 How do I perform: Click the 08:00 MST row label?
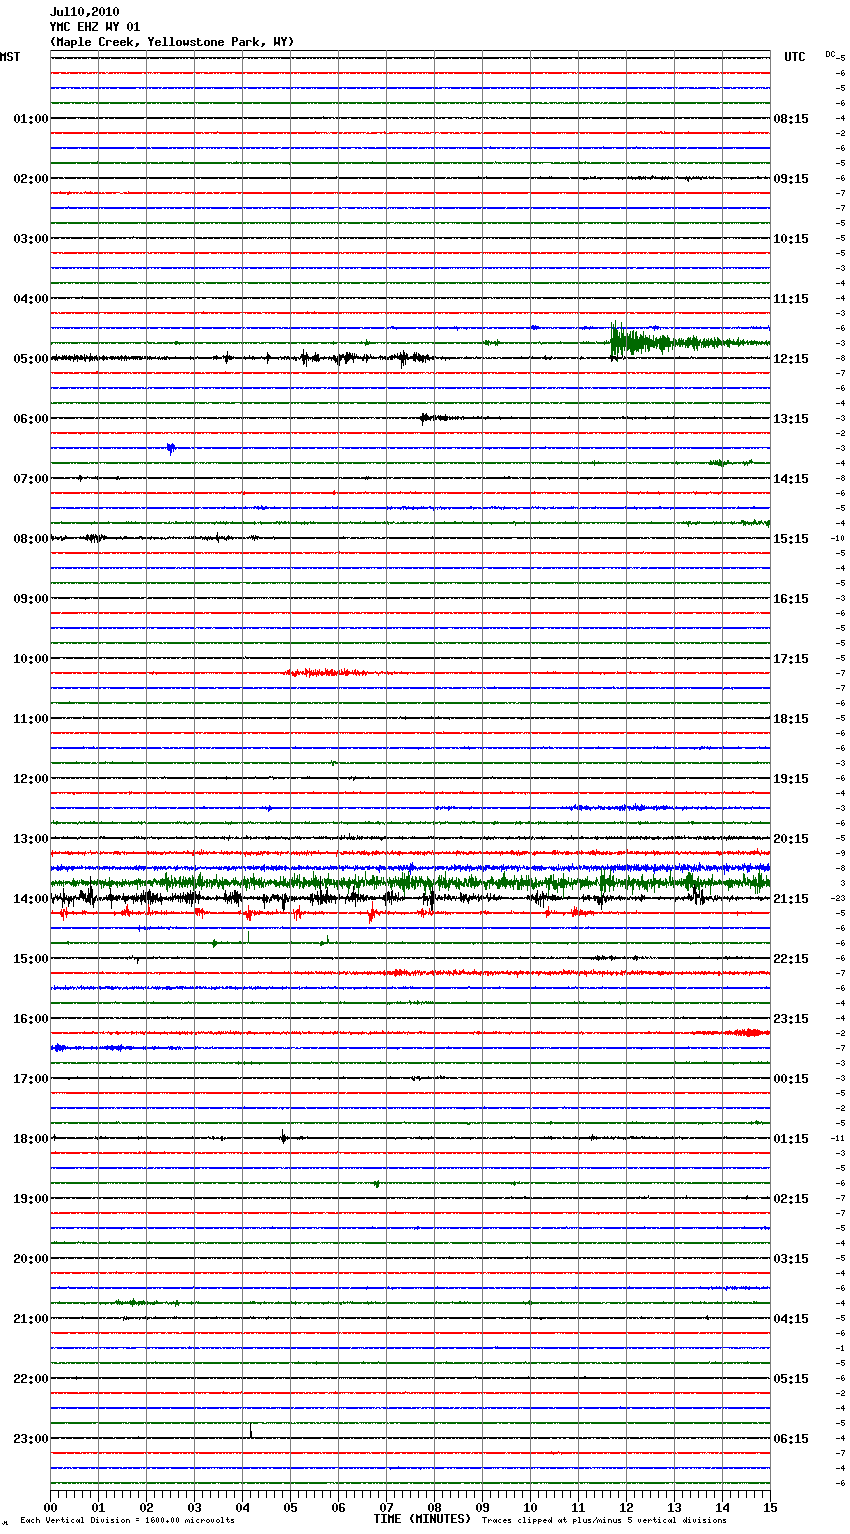(31, 539)
